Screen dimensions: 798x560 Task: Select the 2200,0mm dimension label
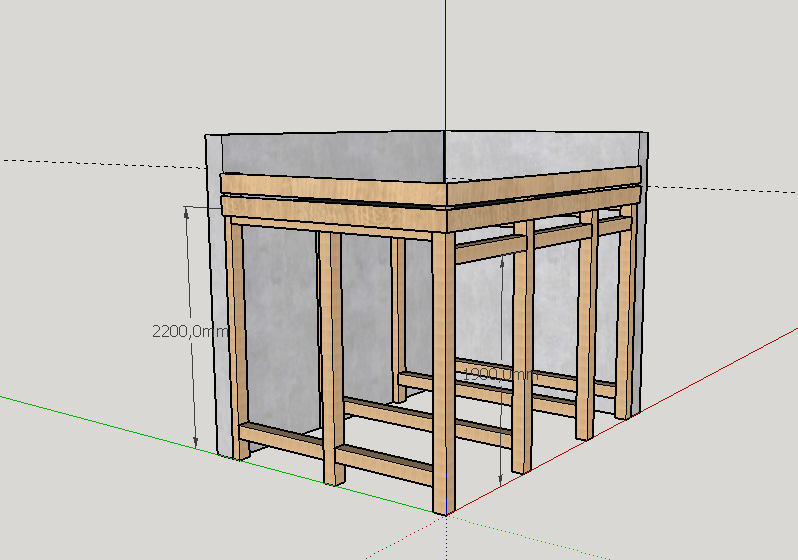pos(190,332)
